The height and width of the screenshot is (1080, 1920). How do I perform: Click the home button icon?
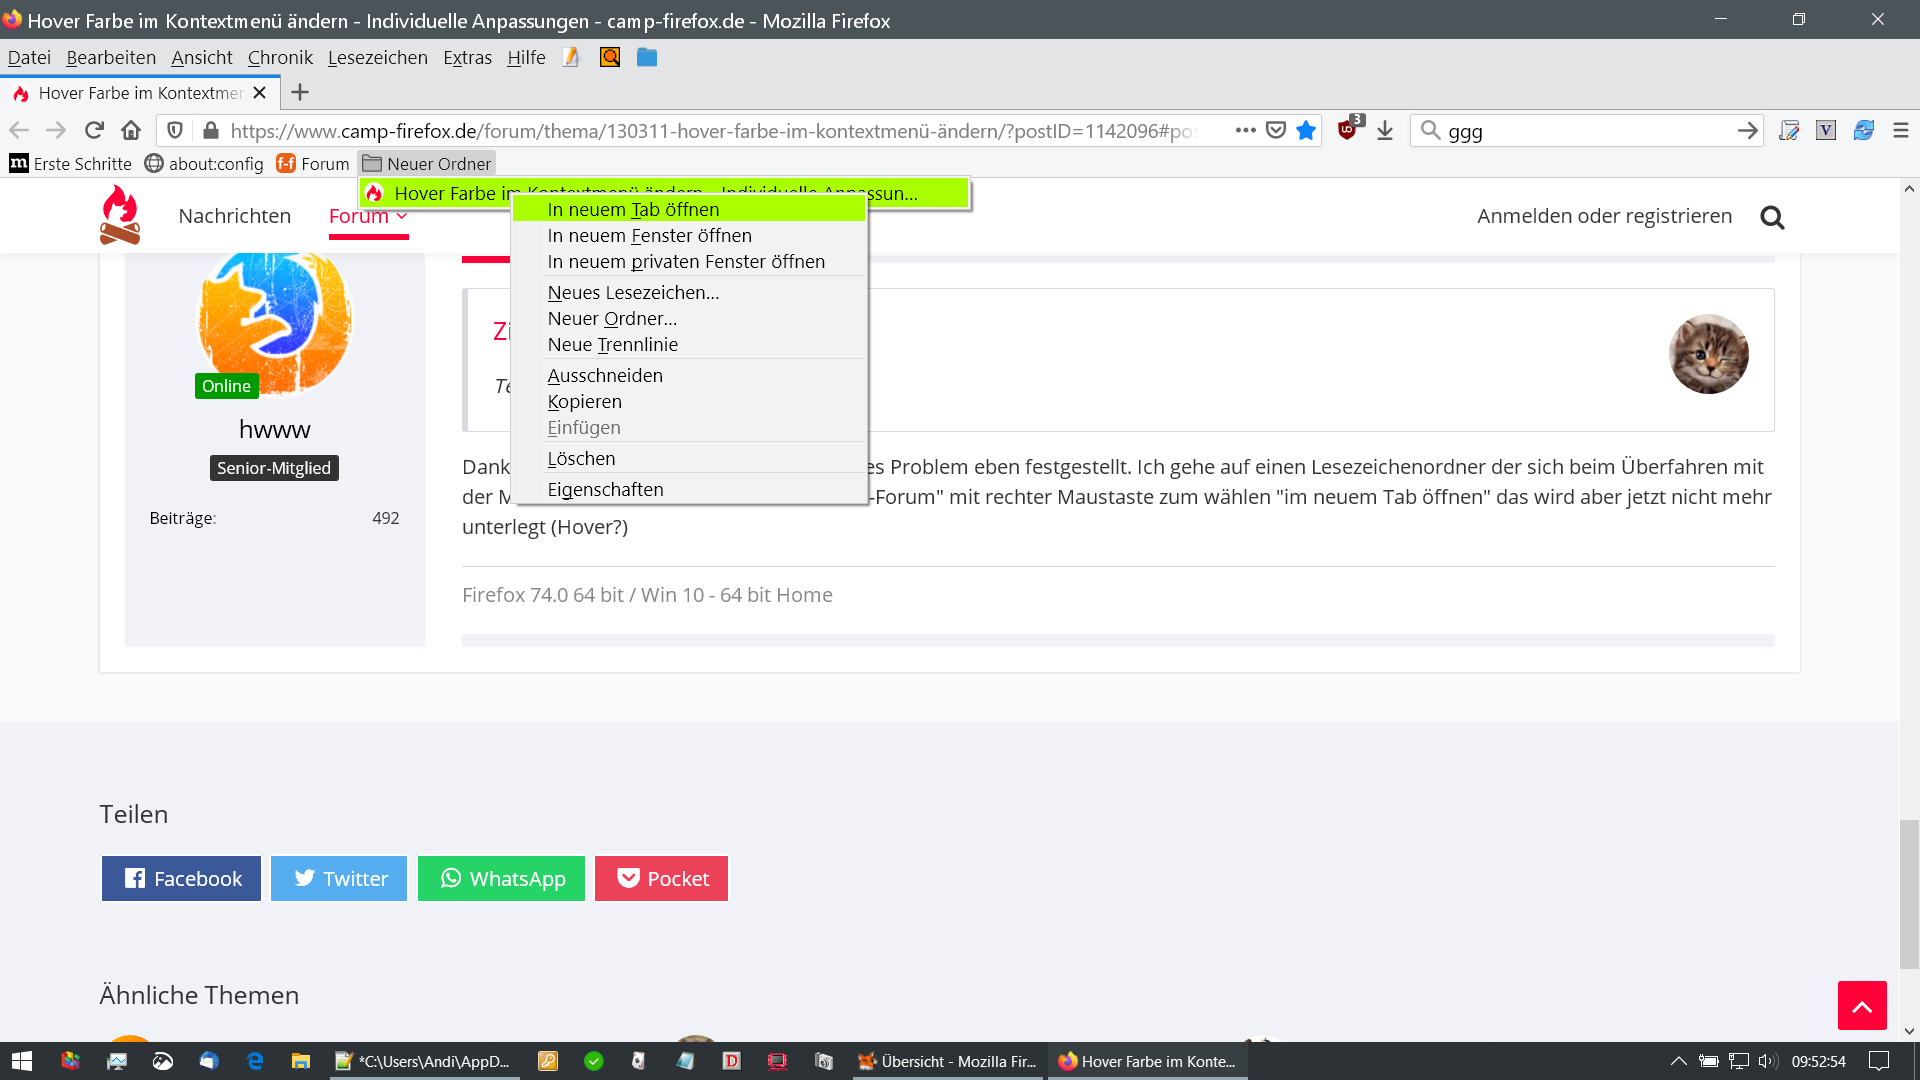pos(131,131)
